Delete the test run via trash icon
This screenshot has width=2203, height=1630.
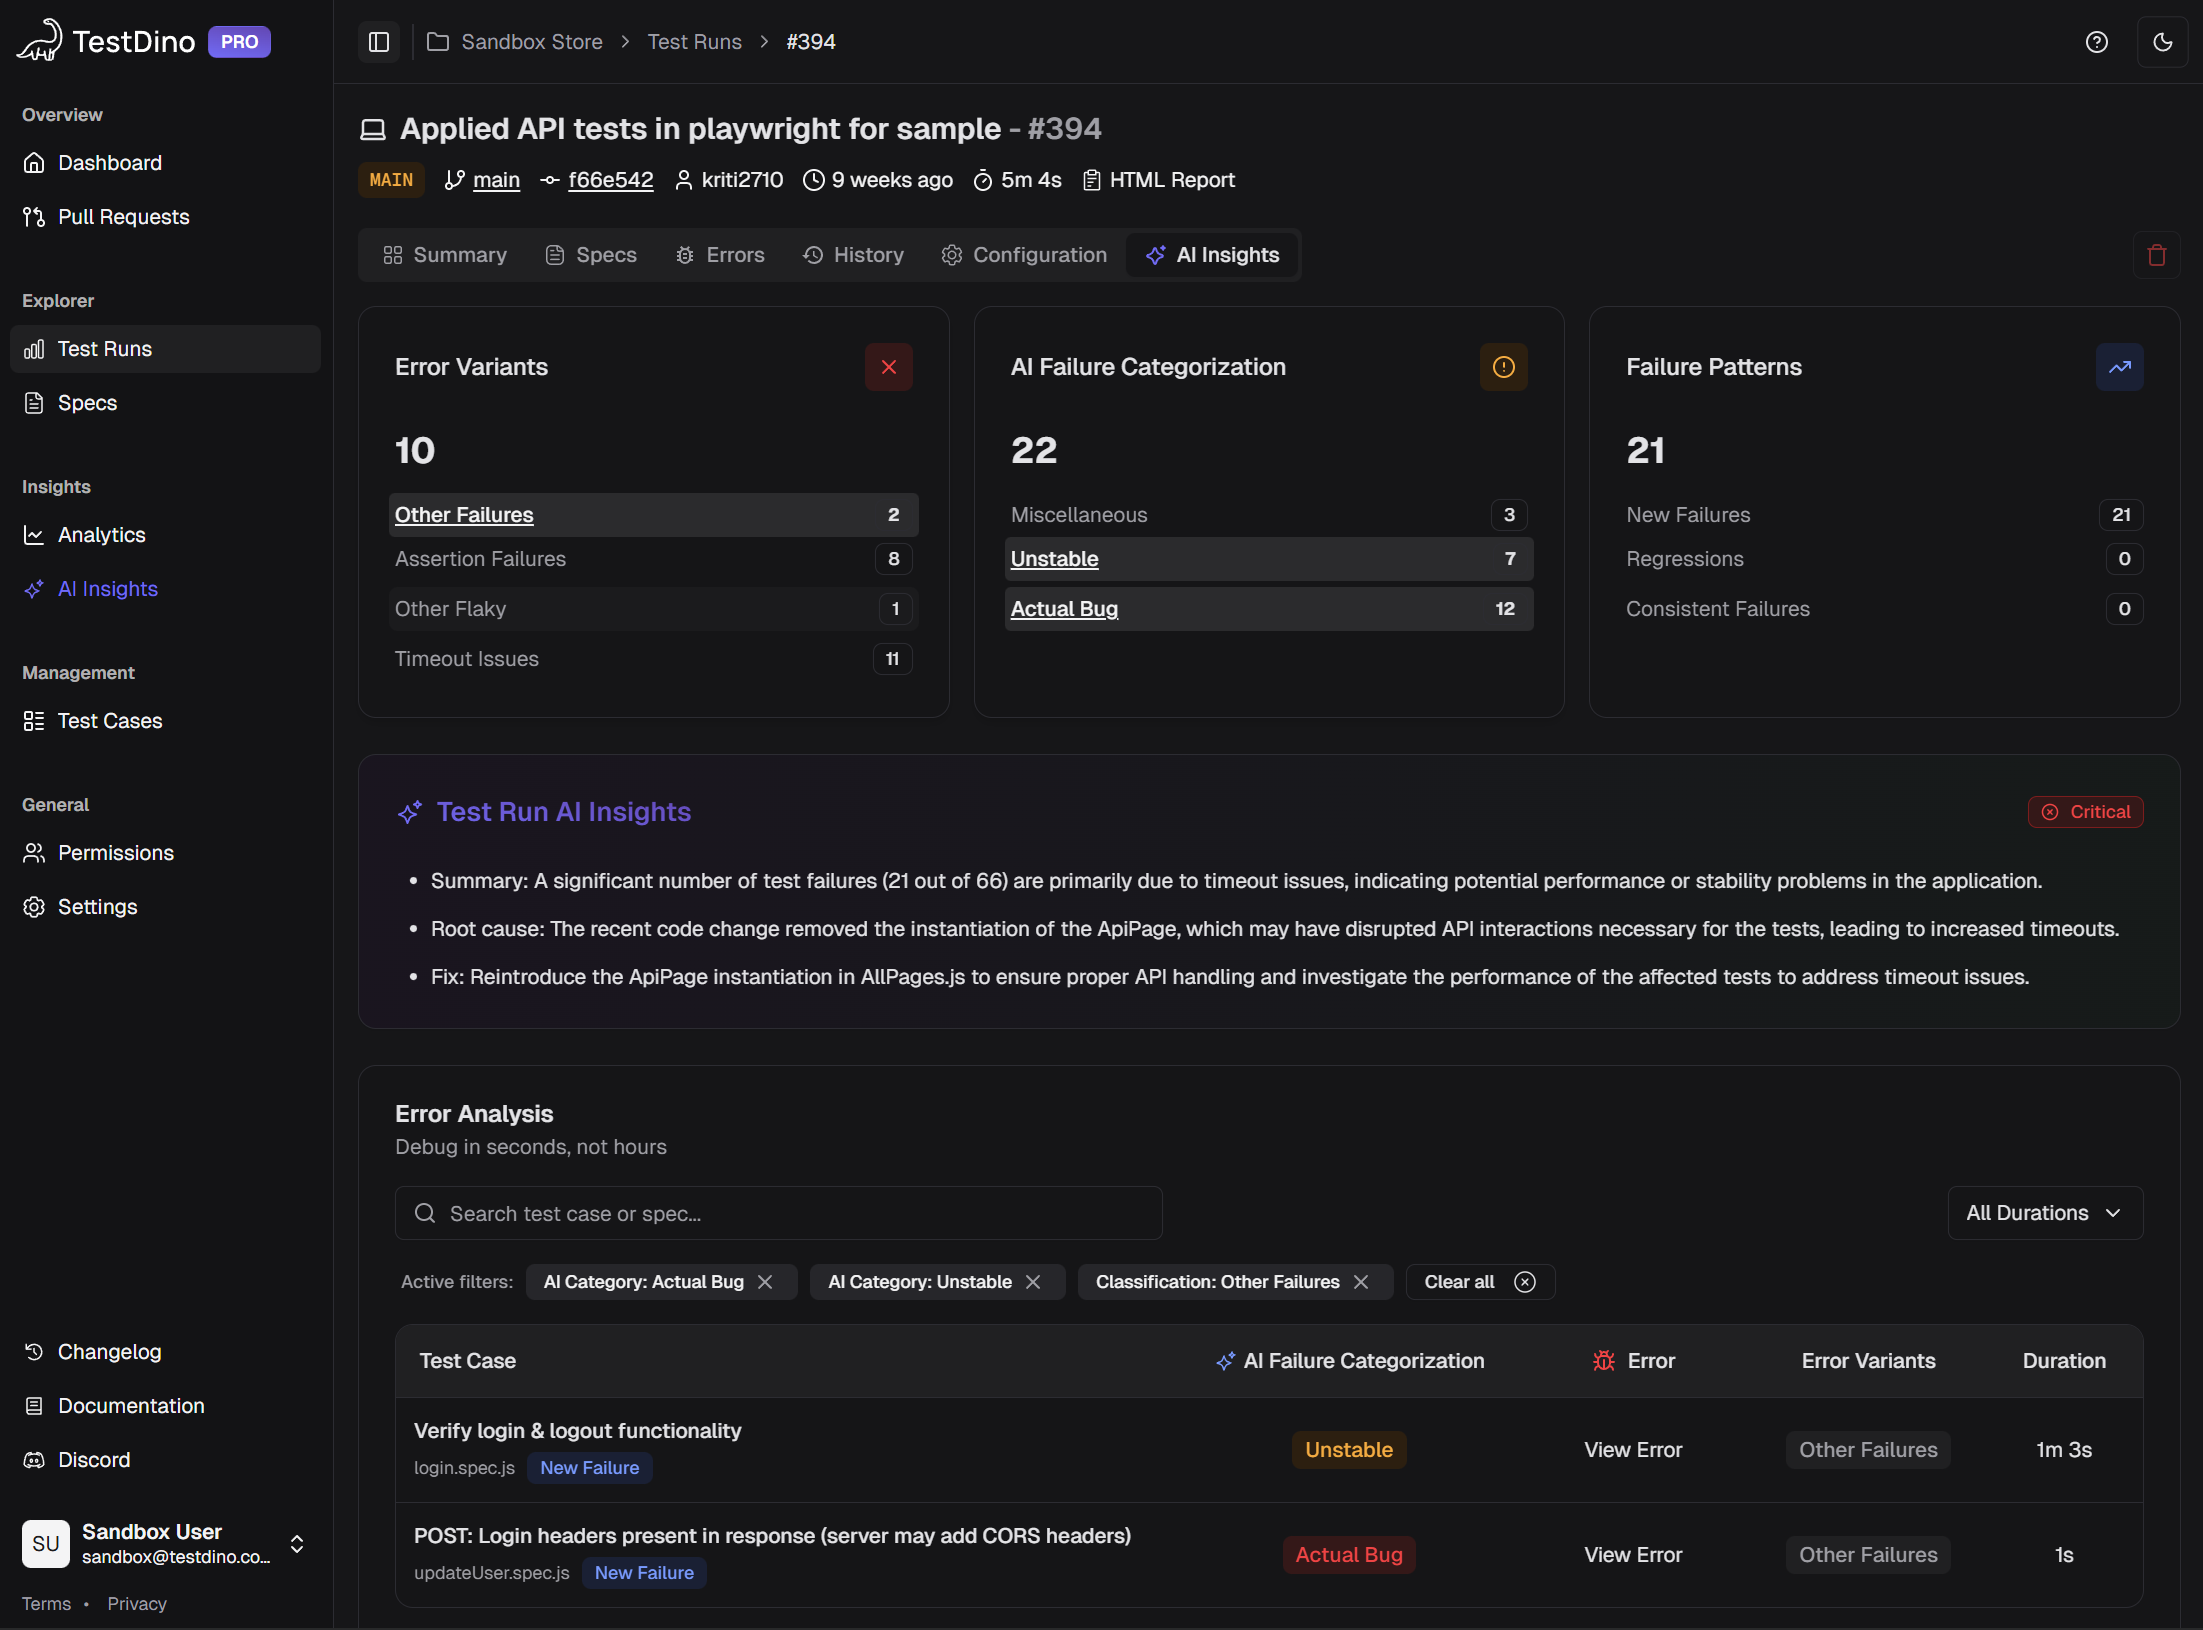pos(2156,255)
